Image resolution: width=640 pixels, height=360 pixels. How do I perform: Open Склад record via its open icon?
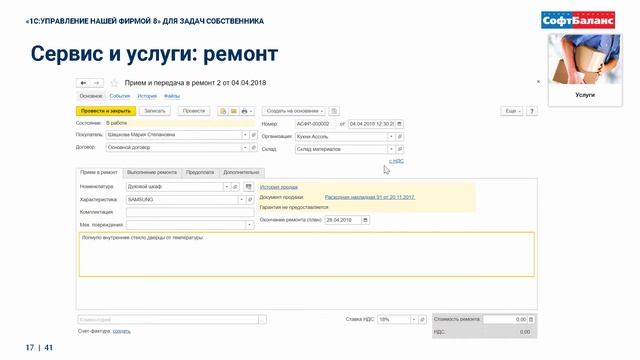pyautogui.click(x=400, y=149)
